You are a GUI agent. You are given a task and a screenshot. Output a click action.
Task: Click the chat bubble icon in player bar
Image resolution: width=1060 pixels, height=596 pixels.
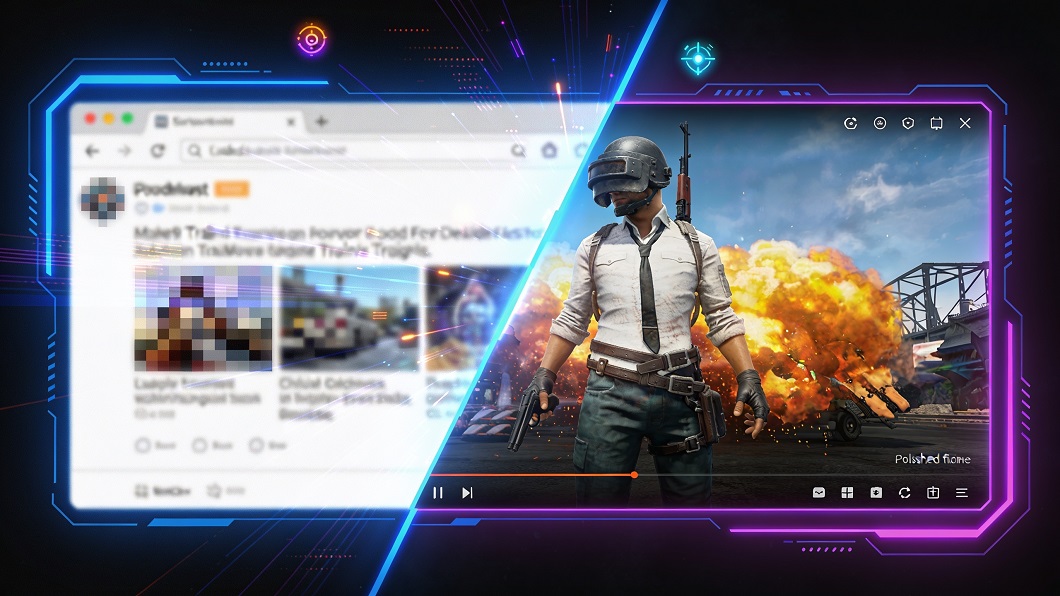[819, 493]
